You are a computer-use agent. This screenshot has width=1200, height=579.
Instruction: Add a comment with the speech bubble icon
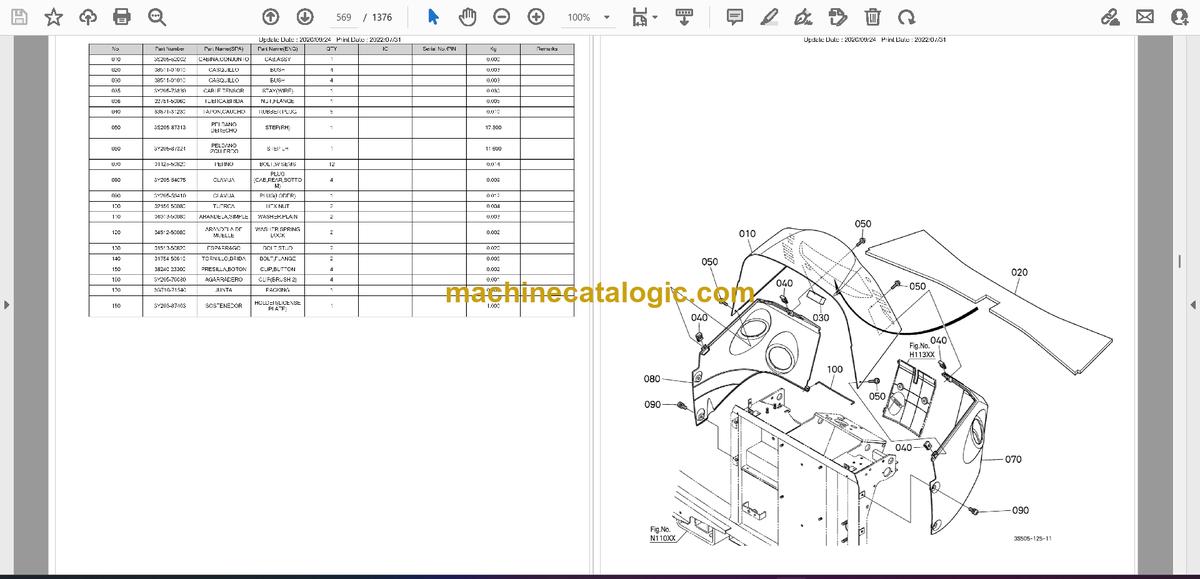tap(735, 17)
